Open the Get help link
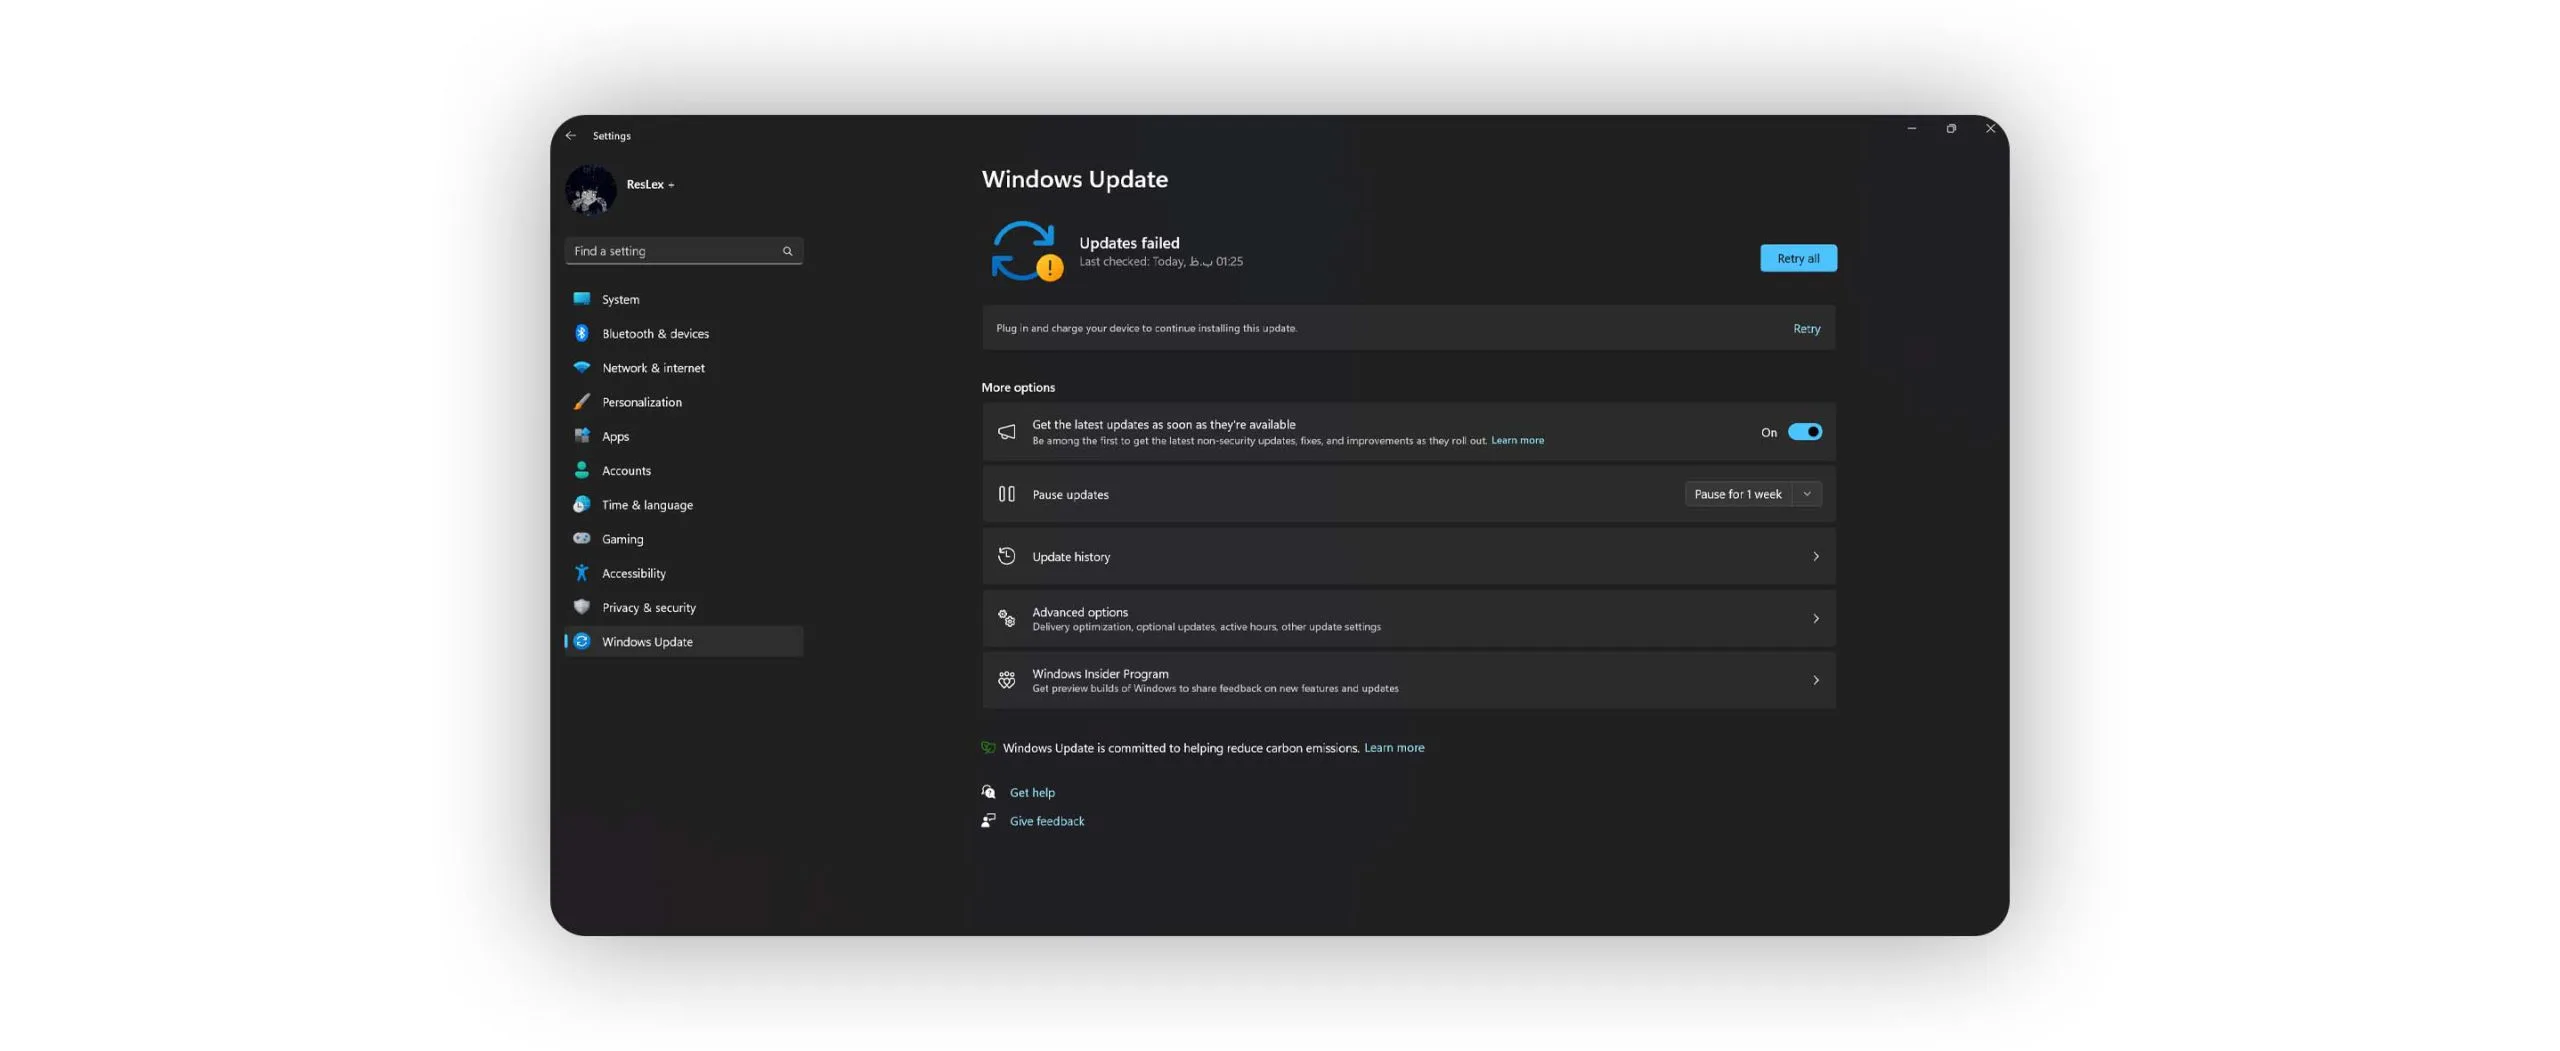Screen dimensions: 2560x1051 (x=1031, y=792)
